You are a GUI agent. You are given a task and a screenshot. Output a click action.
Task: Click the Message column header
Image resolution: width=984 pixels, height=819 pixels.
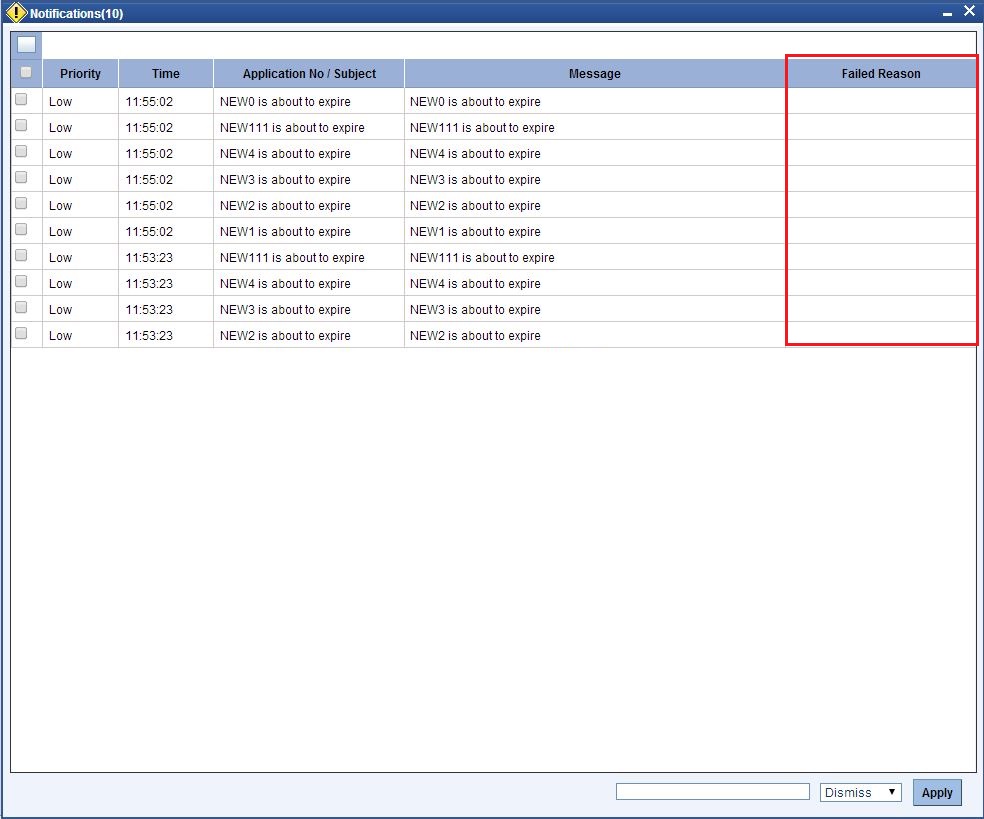(594, 73)
